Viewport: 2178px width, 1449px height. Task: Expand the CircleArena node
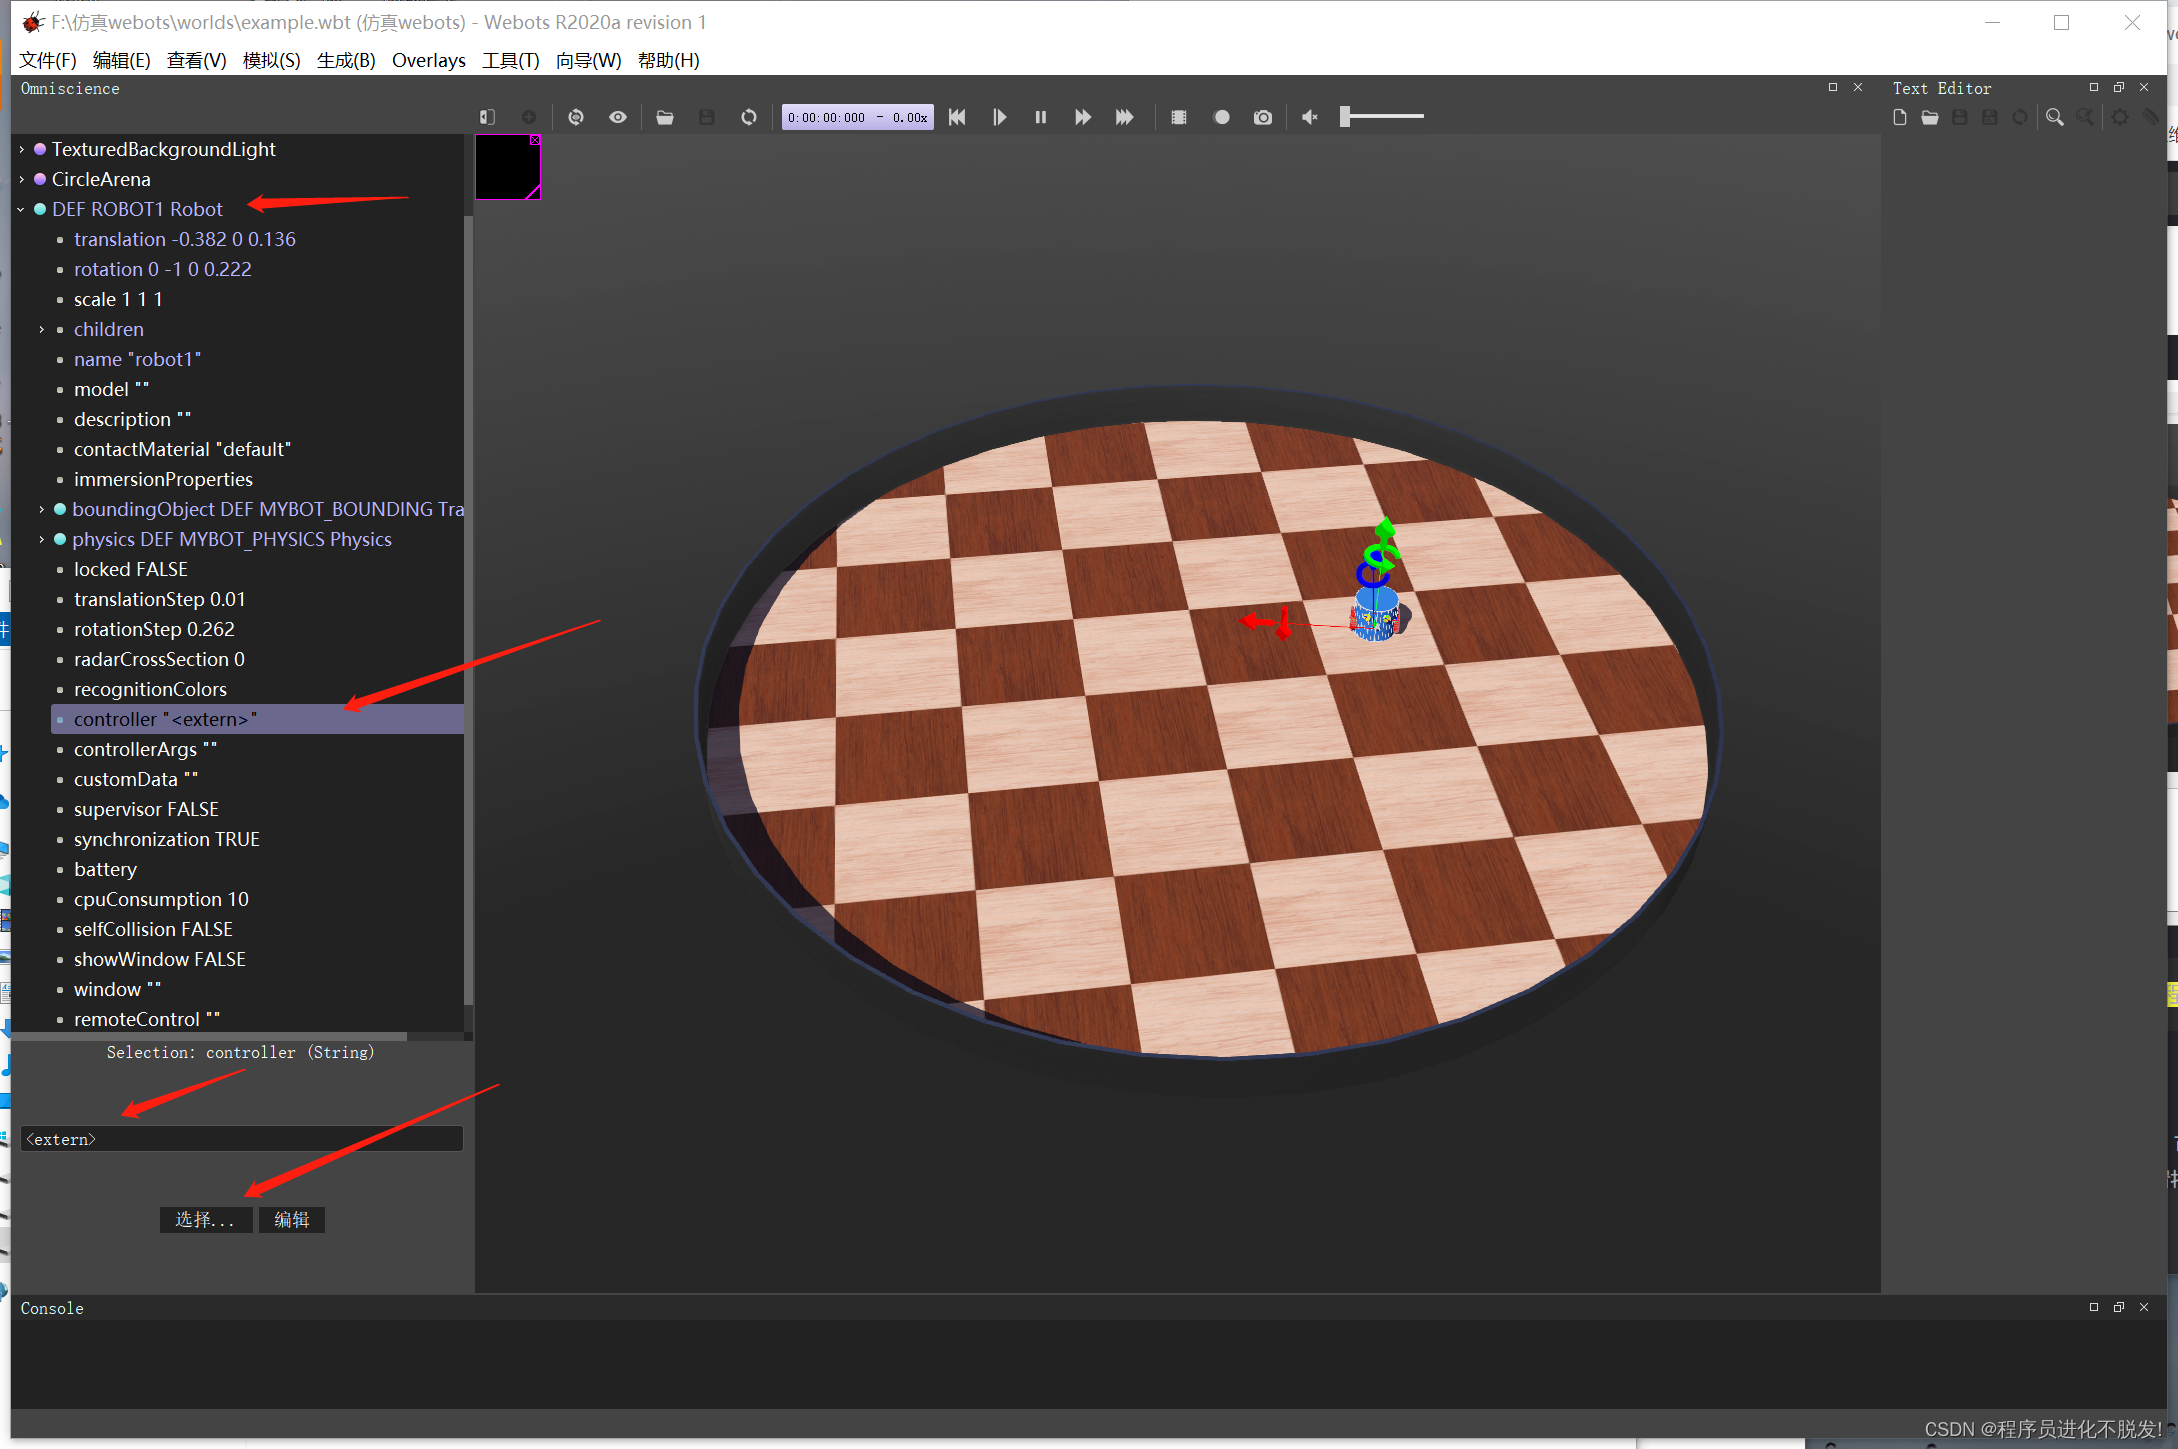click(x=21, y=179)
